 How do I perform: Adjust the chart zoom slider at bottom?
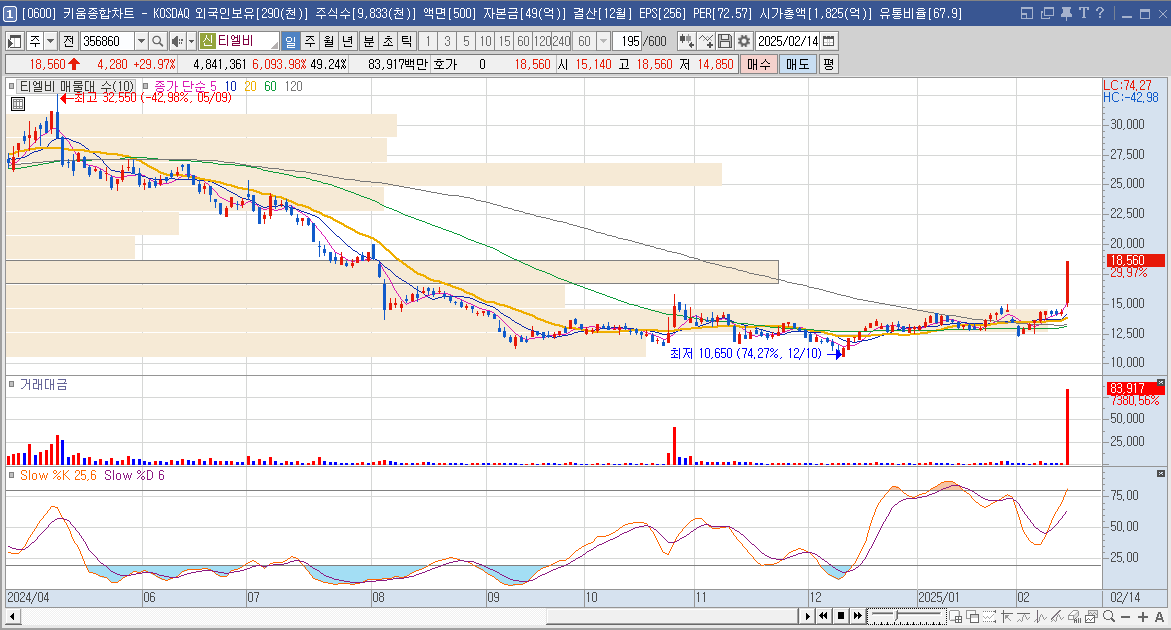click(906, 616)
